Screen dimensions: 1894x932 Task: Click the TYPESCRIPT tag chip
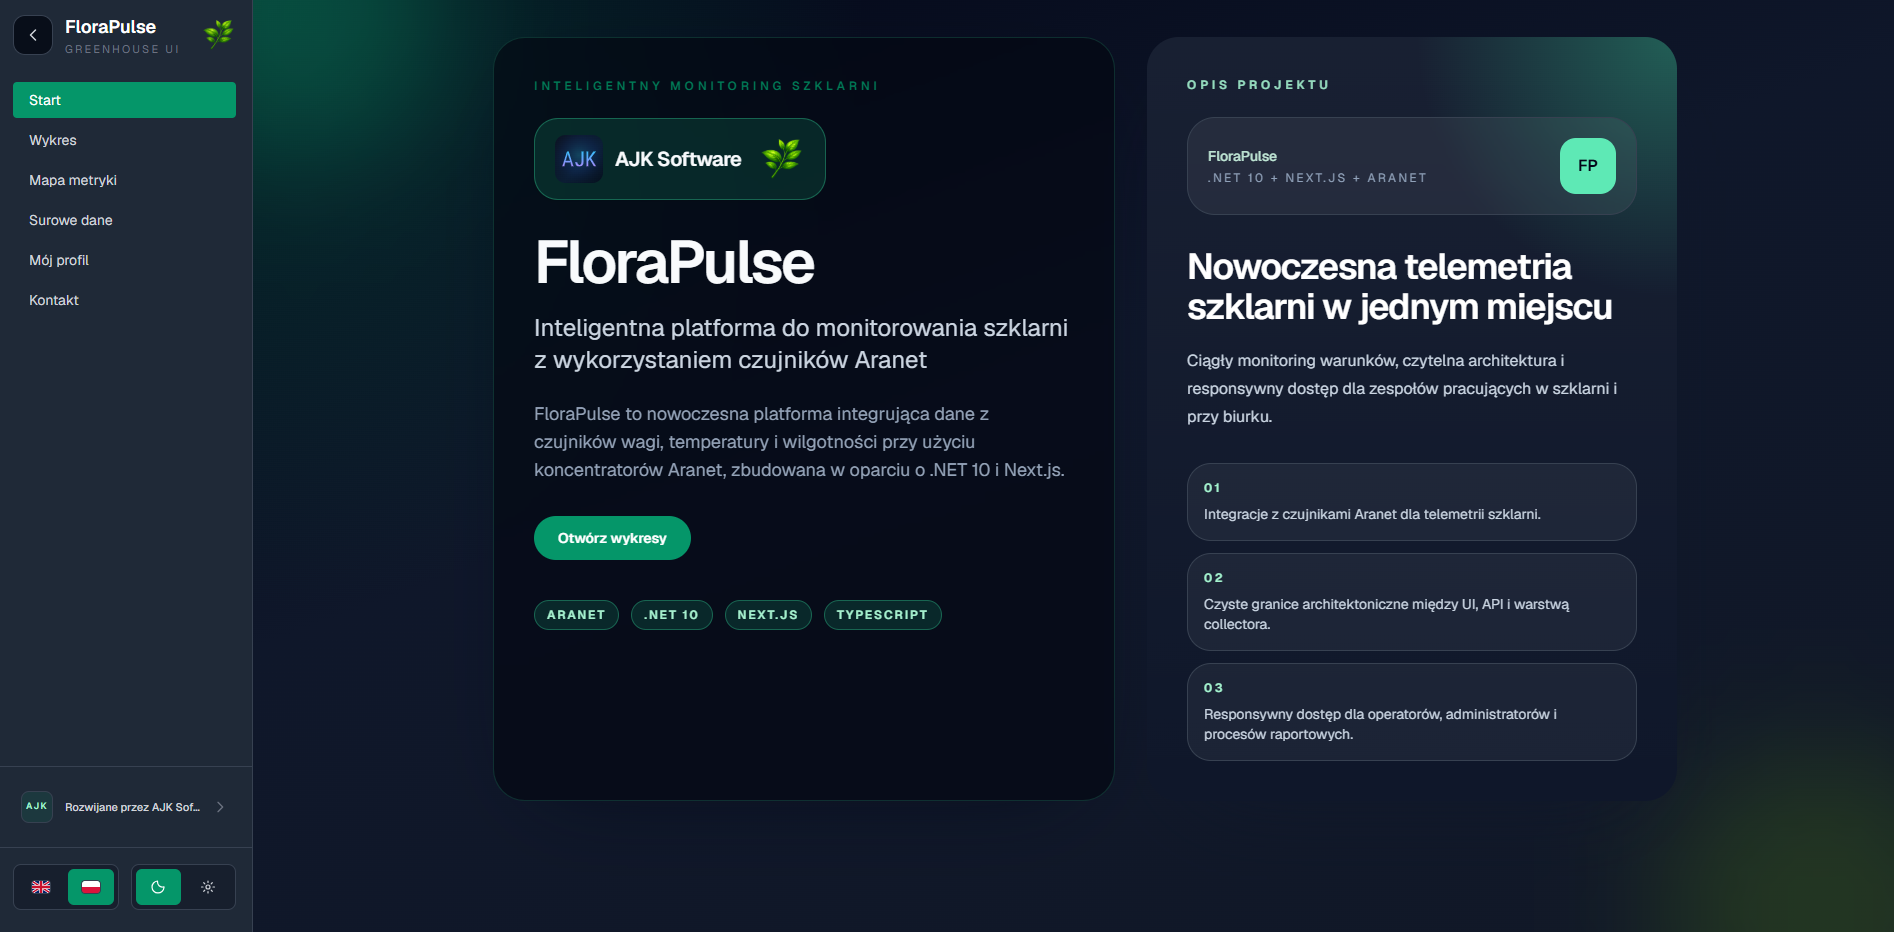[x=882, y=615]
